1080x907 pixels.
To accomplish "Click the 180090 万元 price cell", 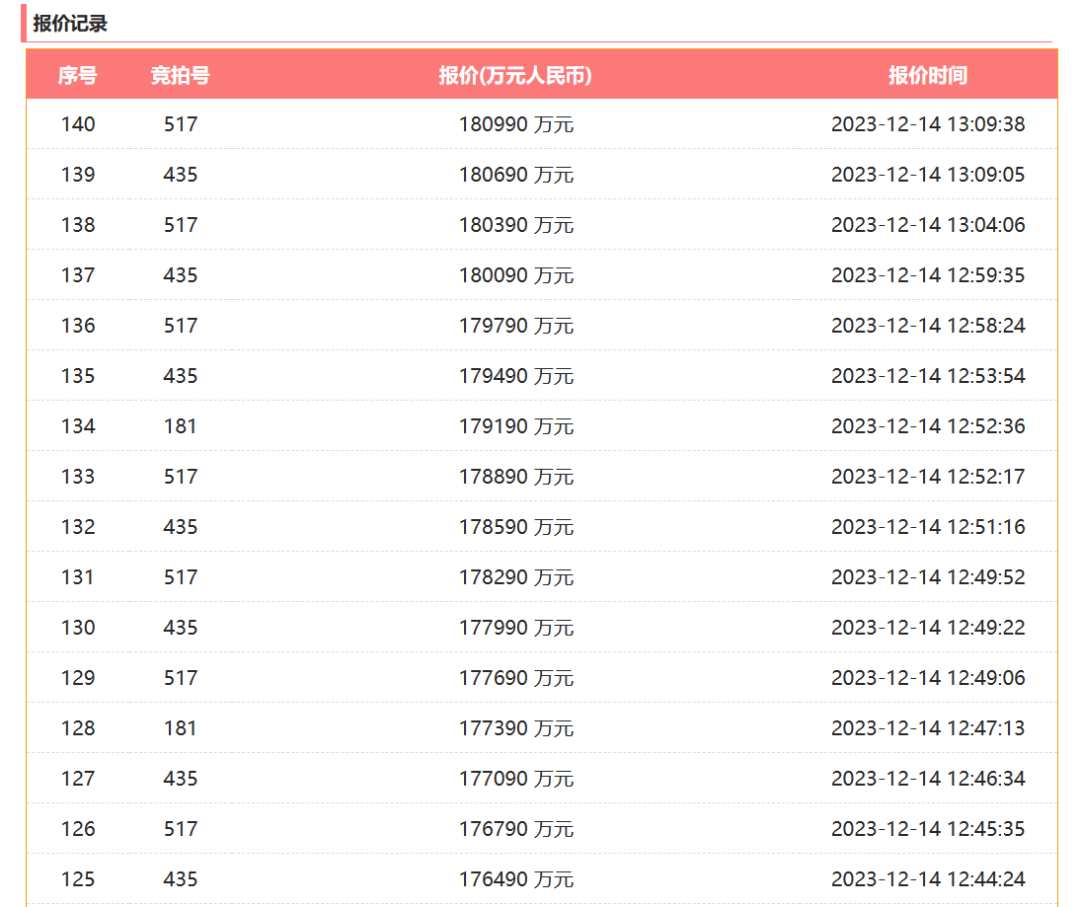I will tap(516, 275).
